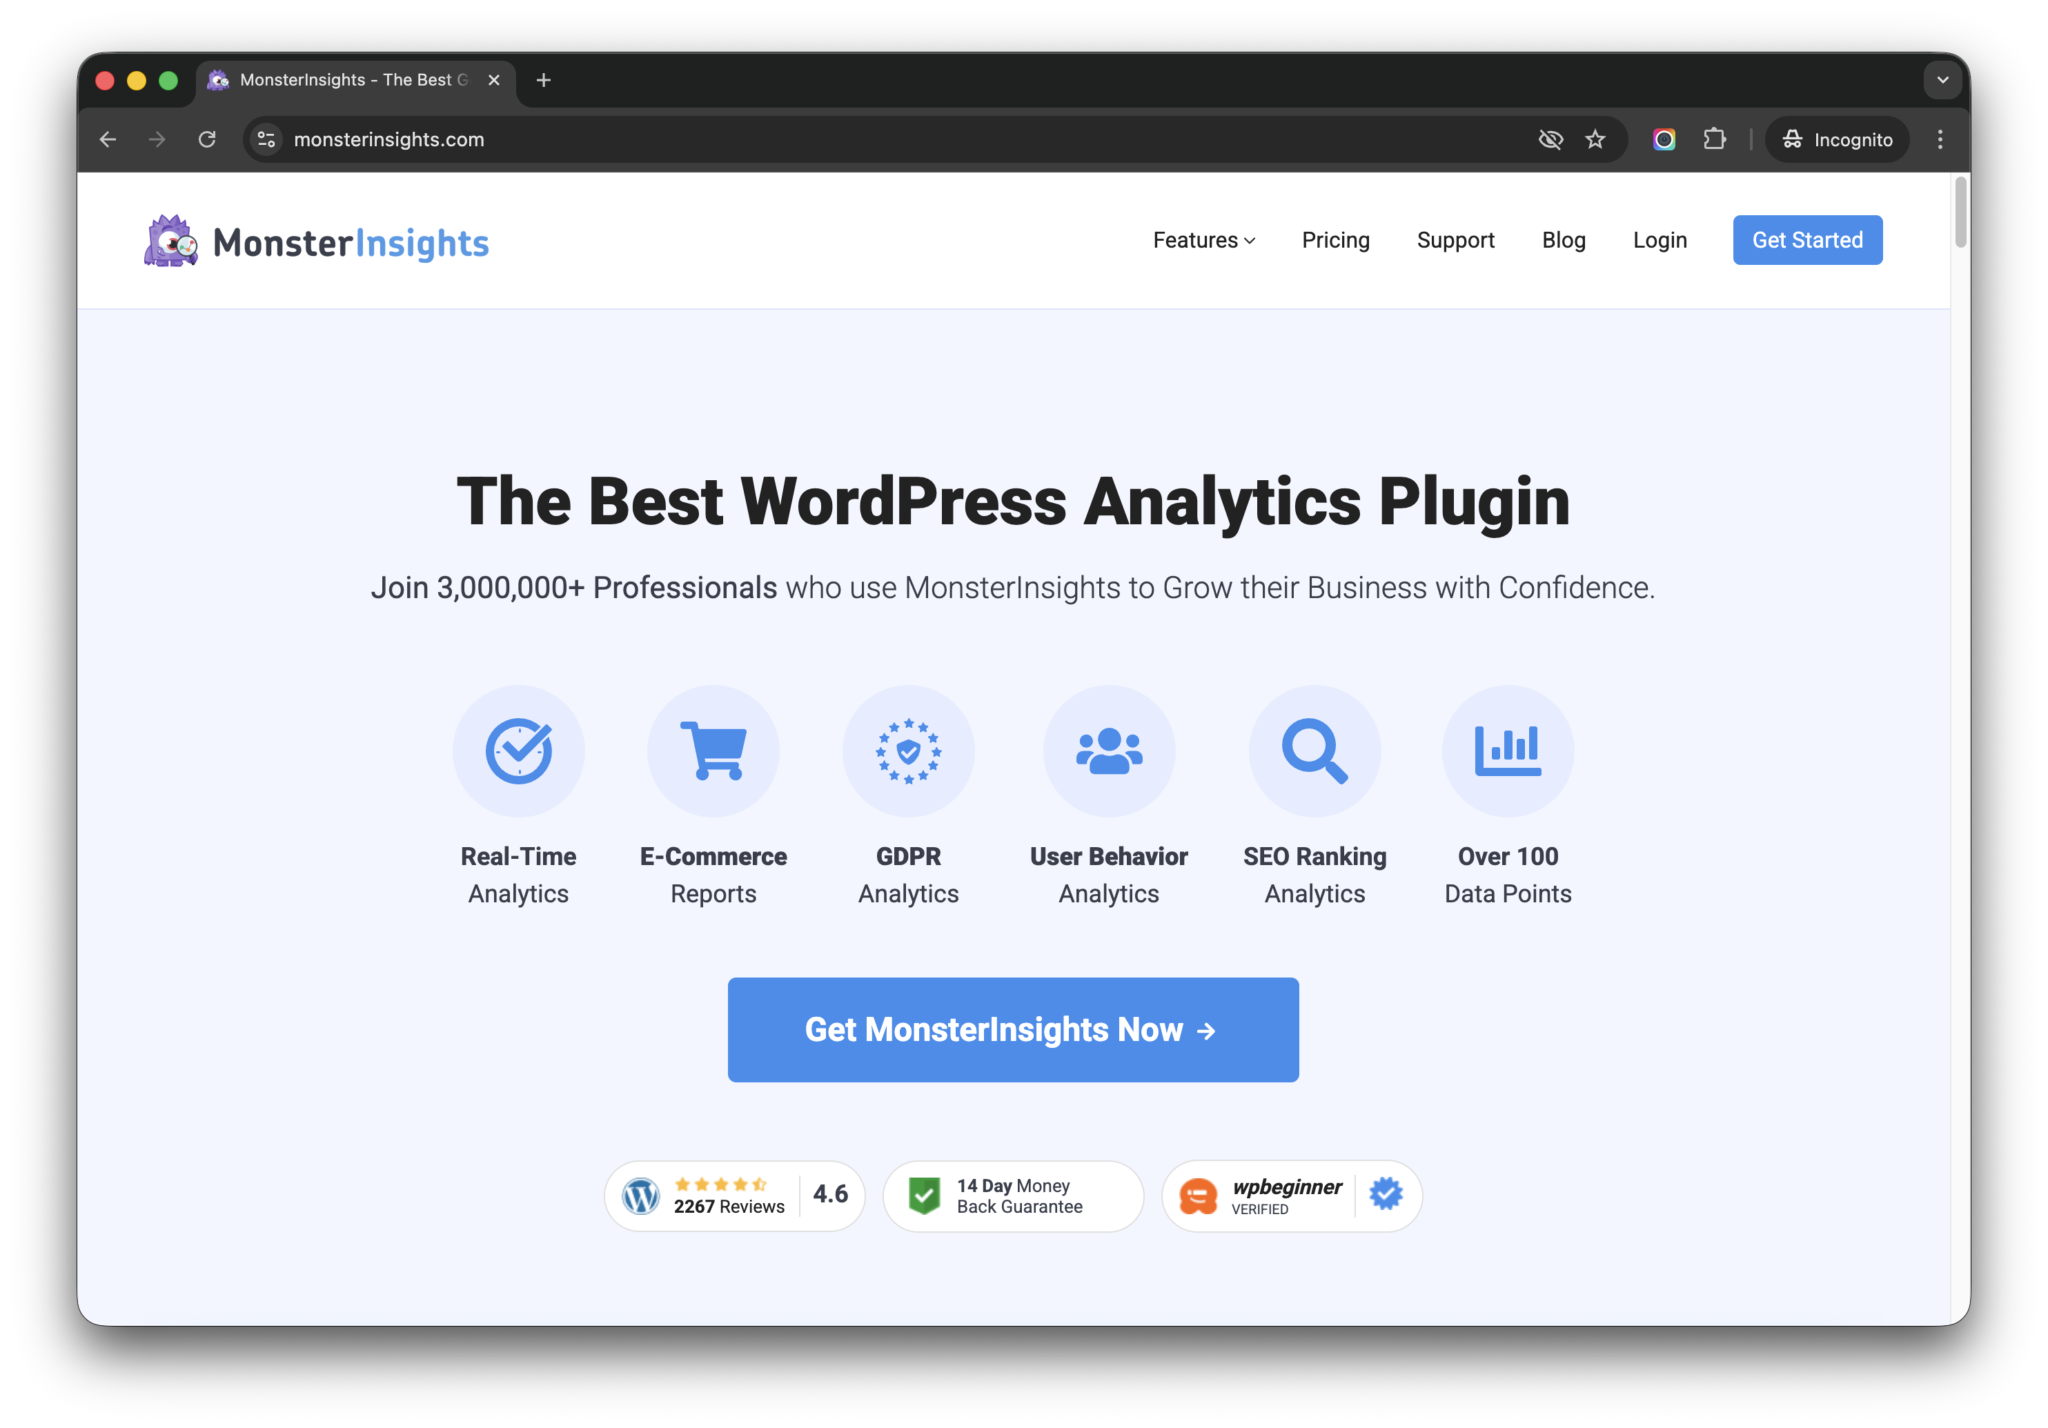Open the tab search chevron

click(1942, 80)
